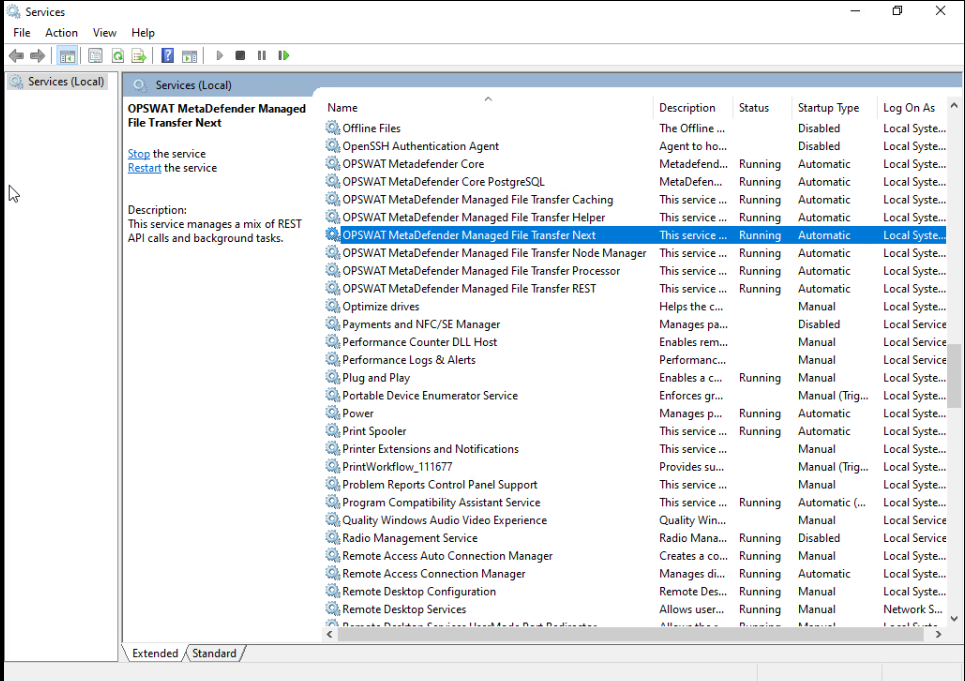This screenshot has width=965, height=681.
Task: Click gear icon beside Print Spooler
Action: pos(333,431)
